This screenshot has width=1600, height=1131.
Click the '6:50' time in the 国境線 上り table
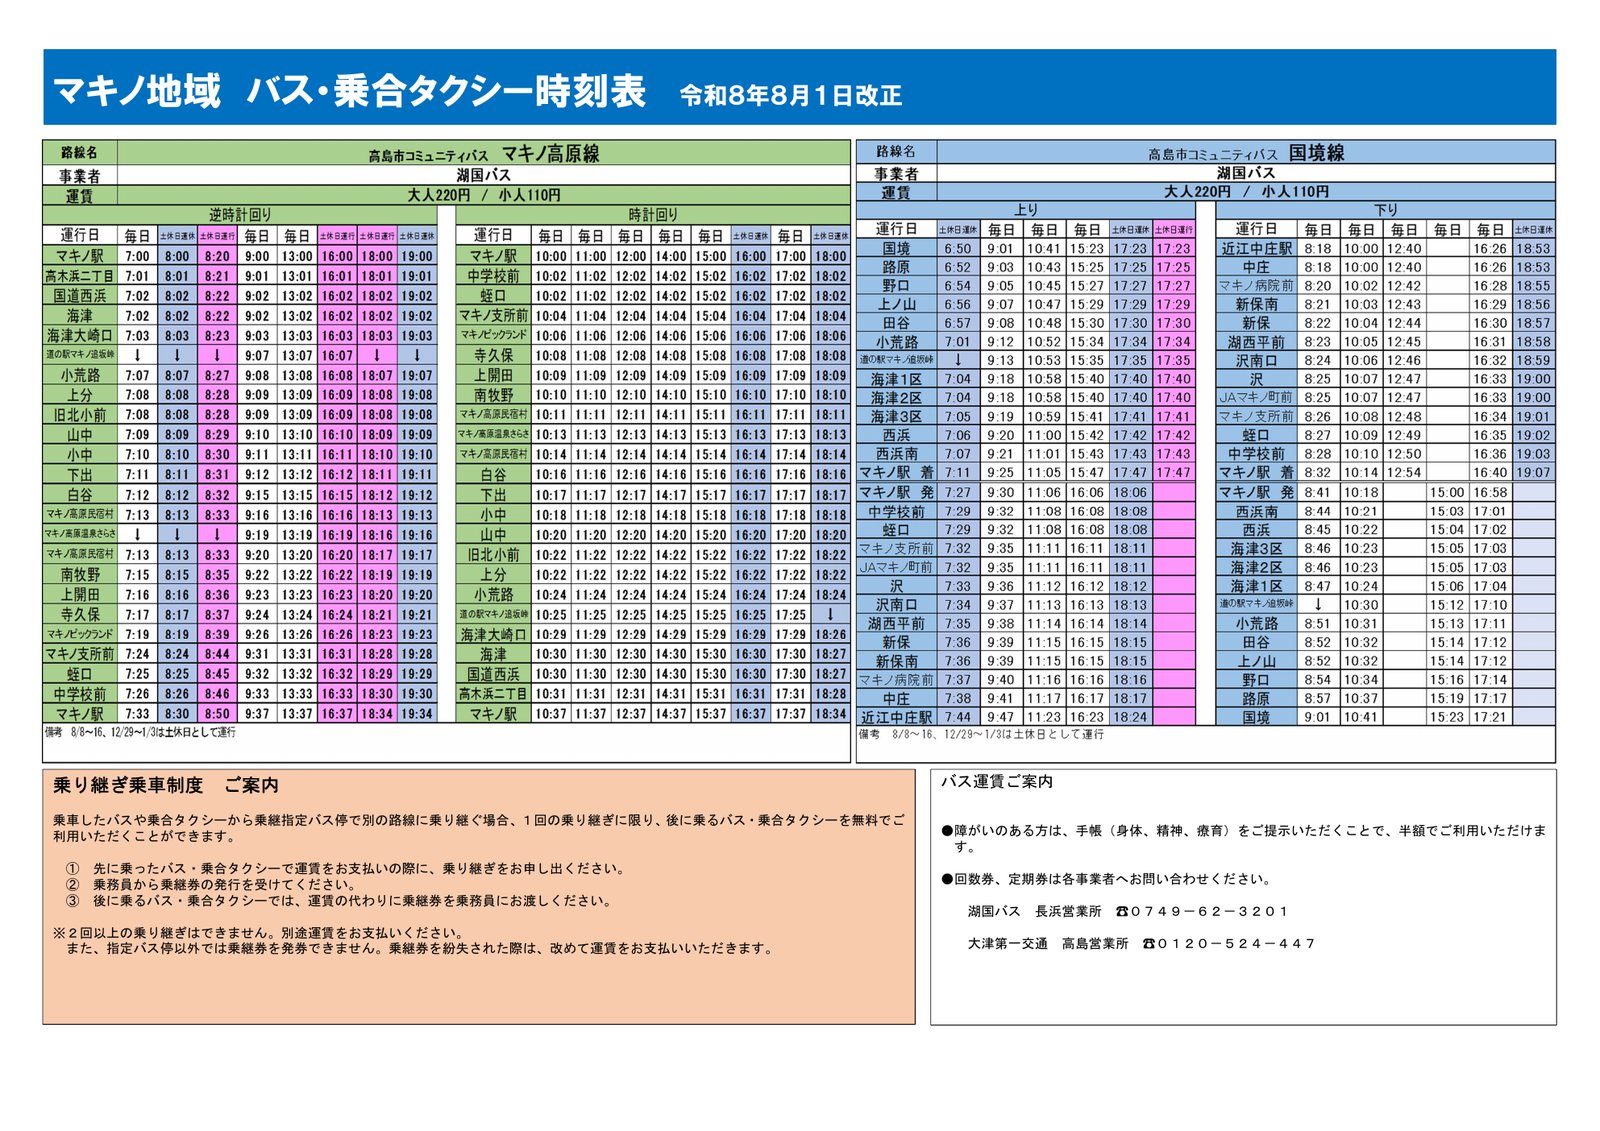click(x=957, y=248)
